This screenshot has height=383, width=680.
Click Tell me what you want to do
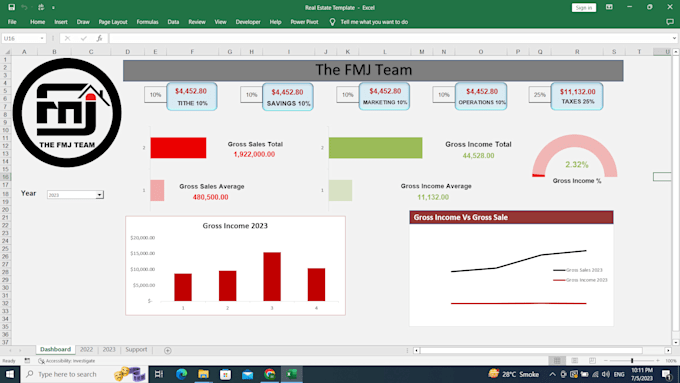pos(374,22)
